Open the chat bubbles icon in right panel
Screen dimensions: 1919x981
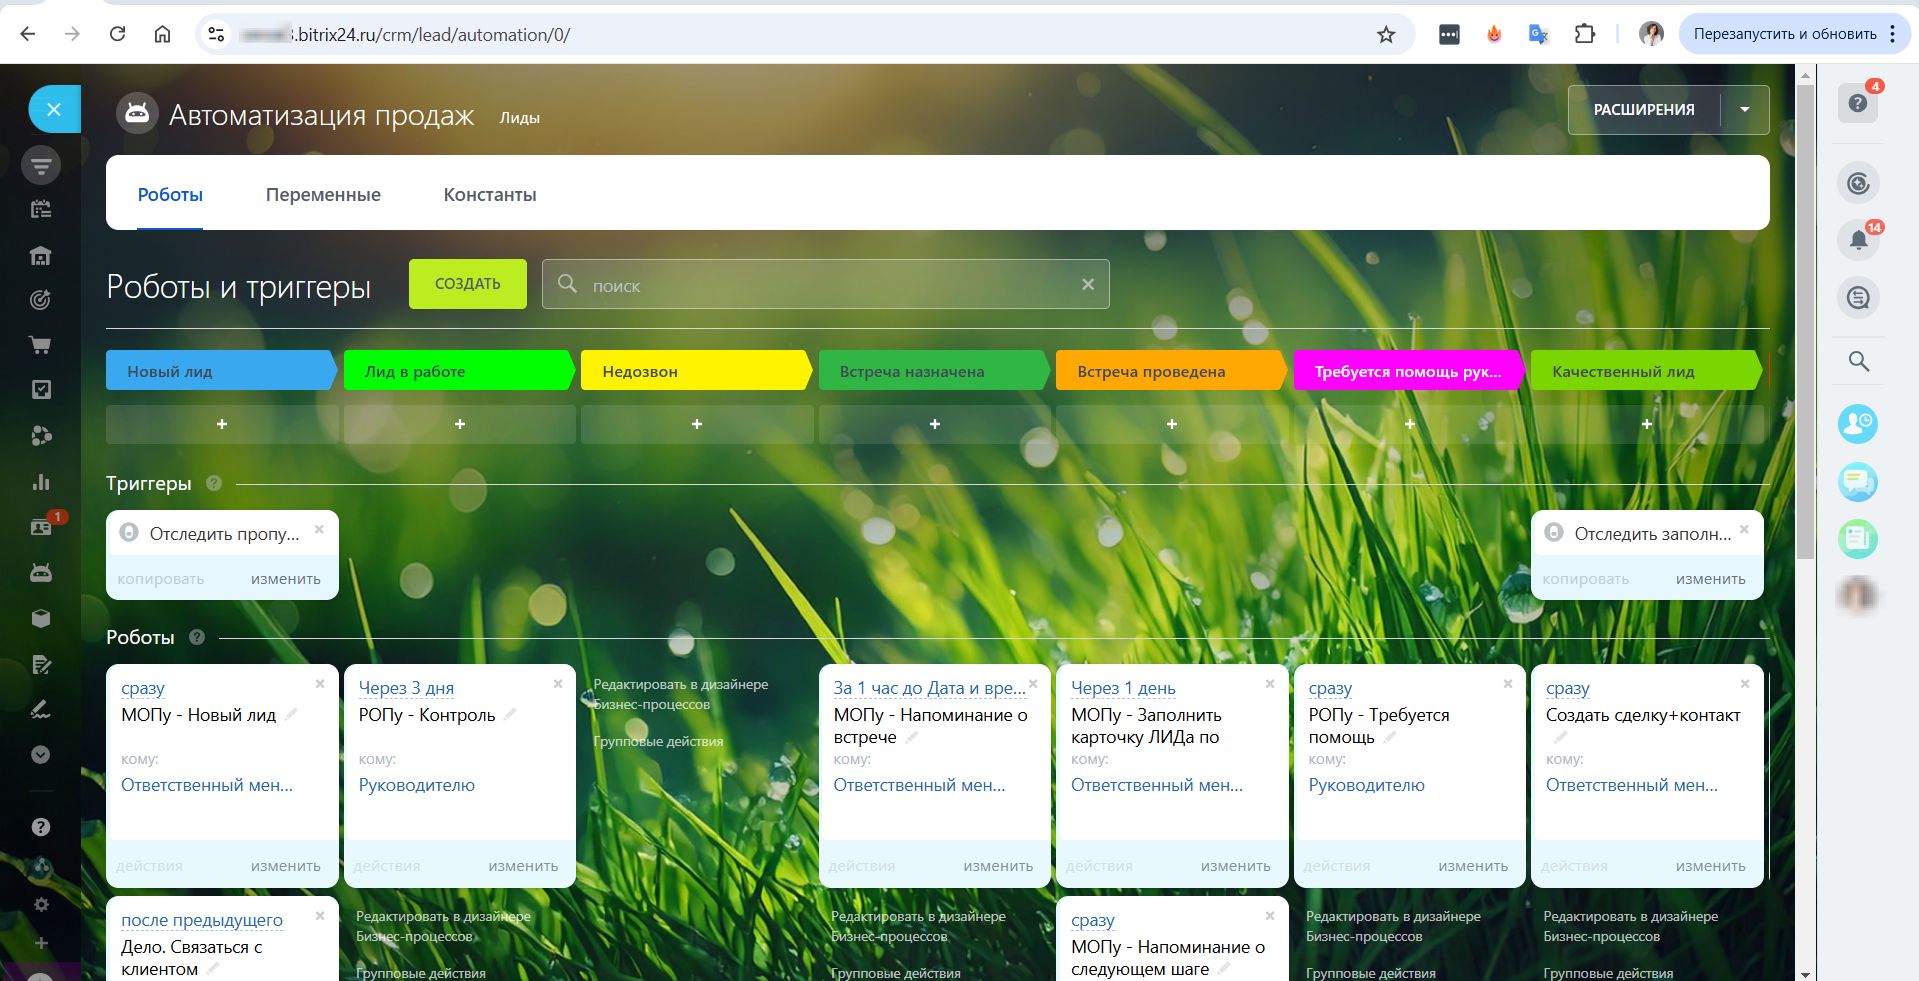(1858, 482)
